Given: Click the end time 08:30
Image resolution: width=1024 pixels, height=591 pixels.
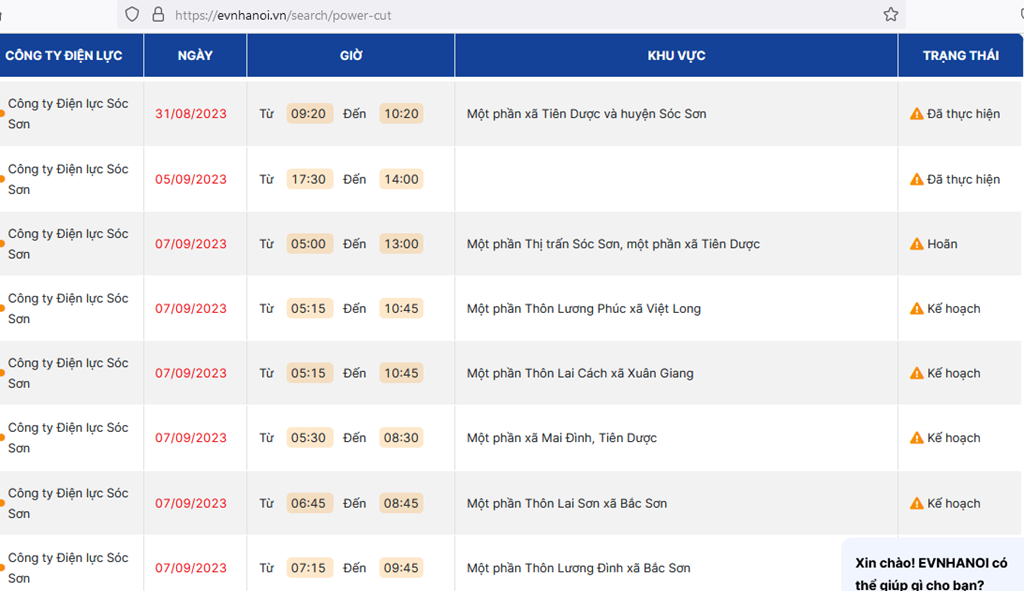Looking at the screenshot, I should point(401,438).
